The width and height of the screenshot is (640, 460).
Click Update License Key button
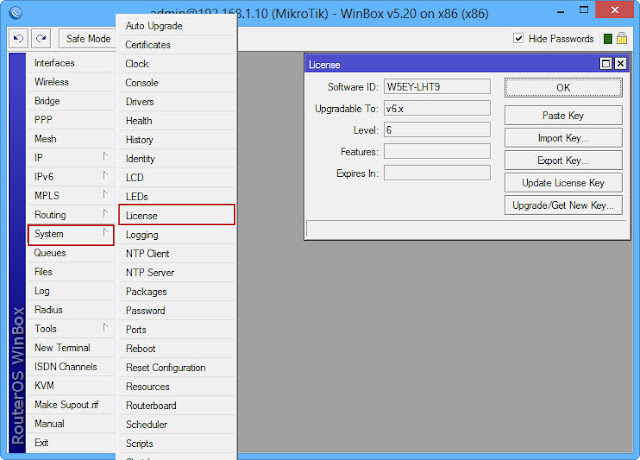pyautogui.click(x=563, y=183)
